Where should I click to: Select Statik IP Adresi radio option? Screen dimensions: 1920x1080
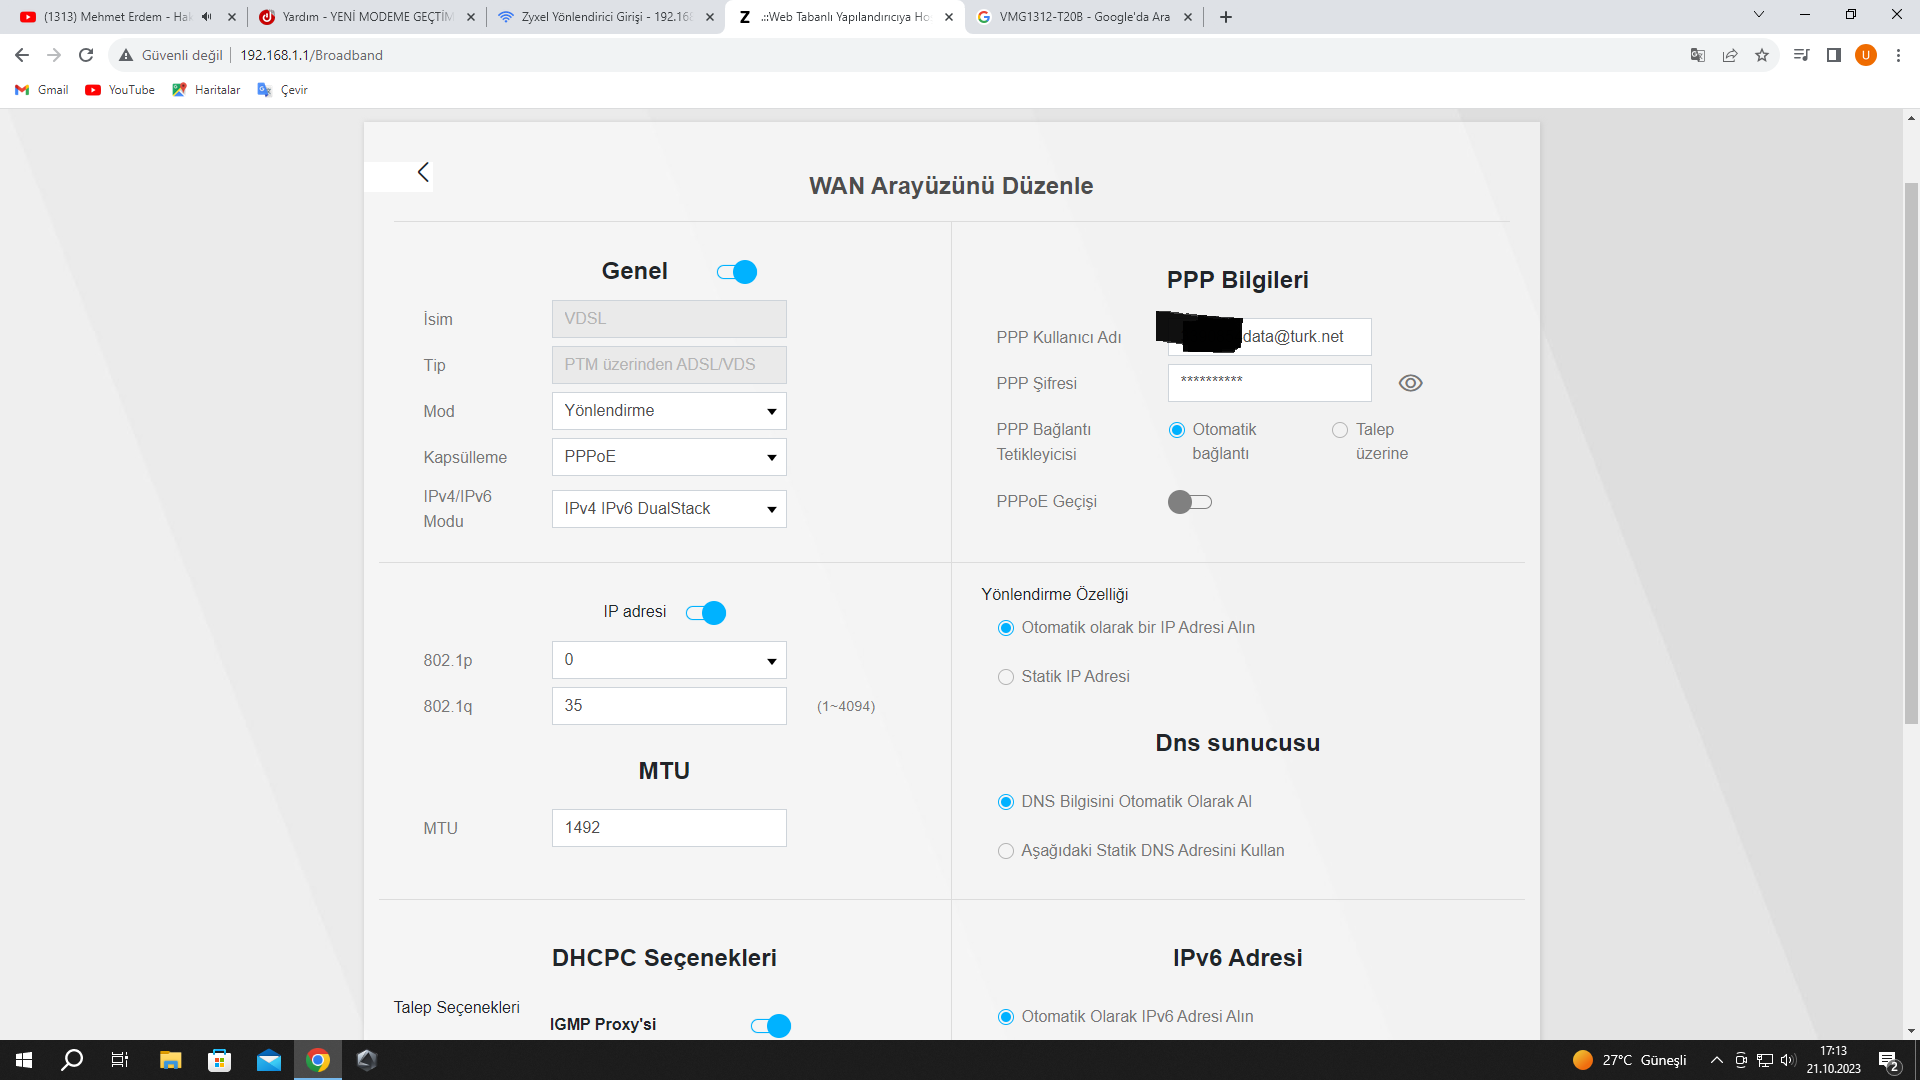[1006, 677]
